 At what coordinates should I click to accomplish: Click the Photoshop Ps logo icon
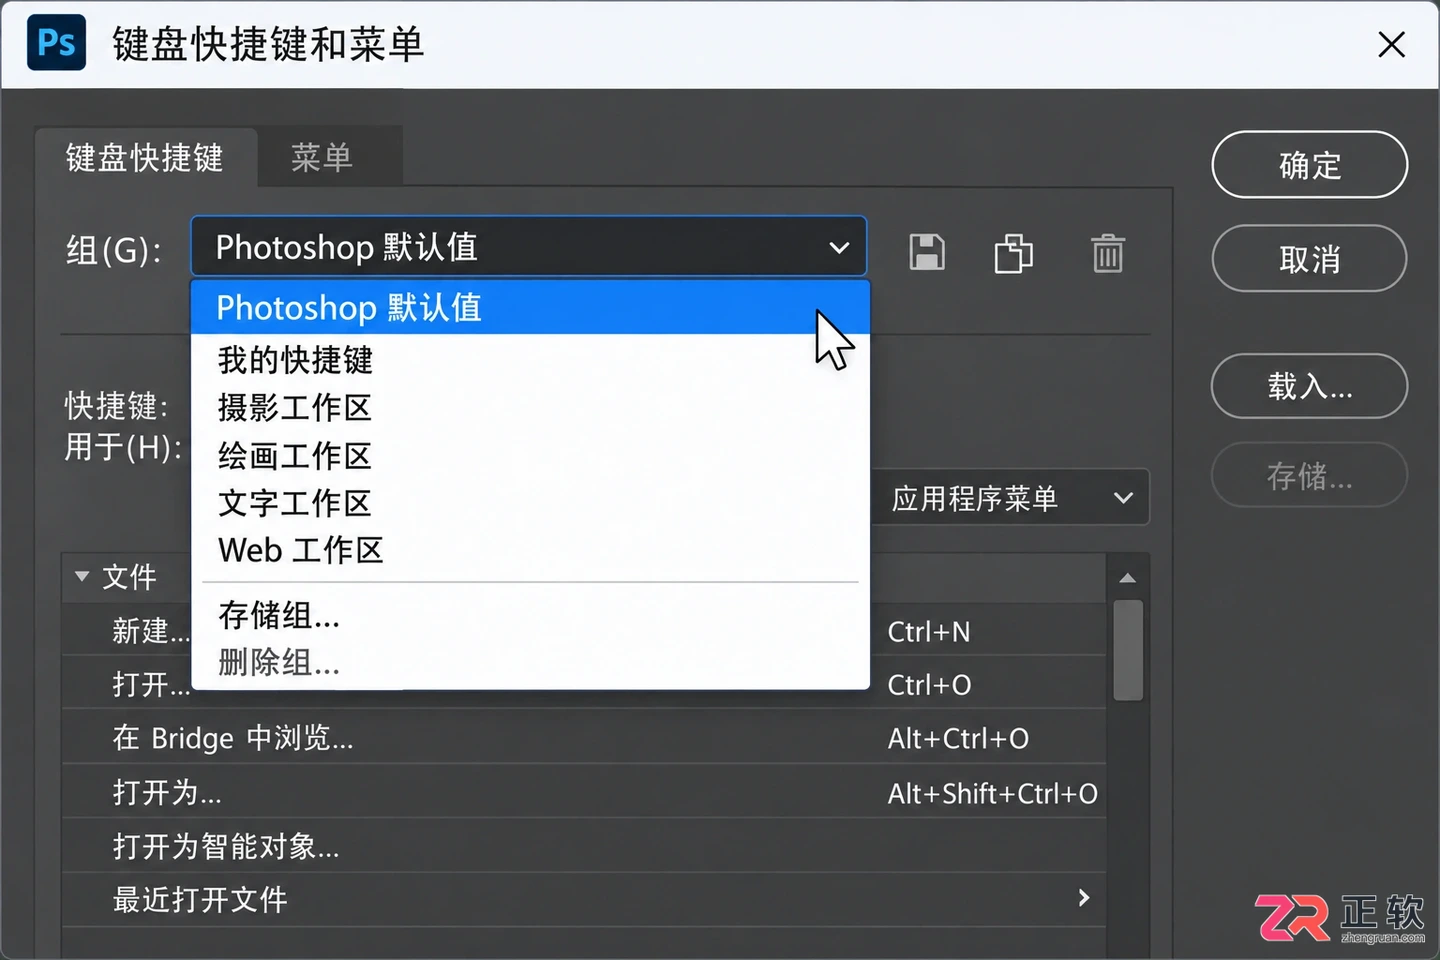click(56, 43)
